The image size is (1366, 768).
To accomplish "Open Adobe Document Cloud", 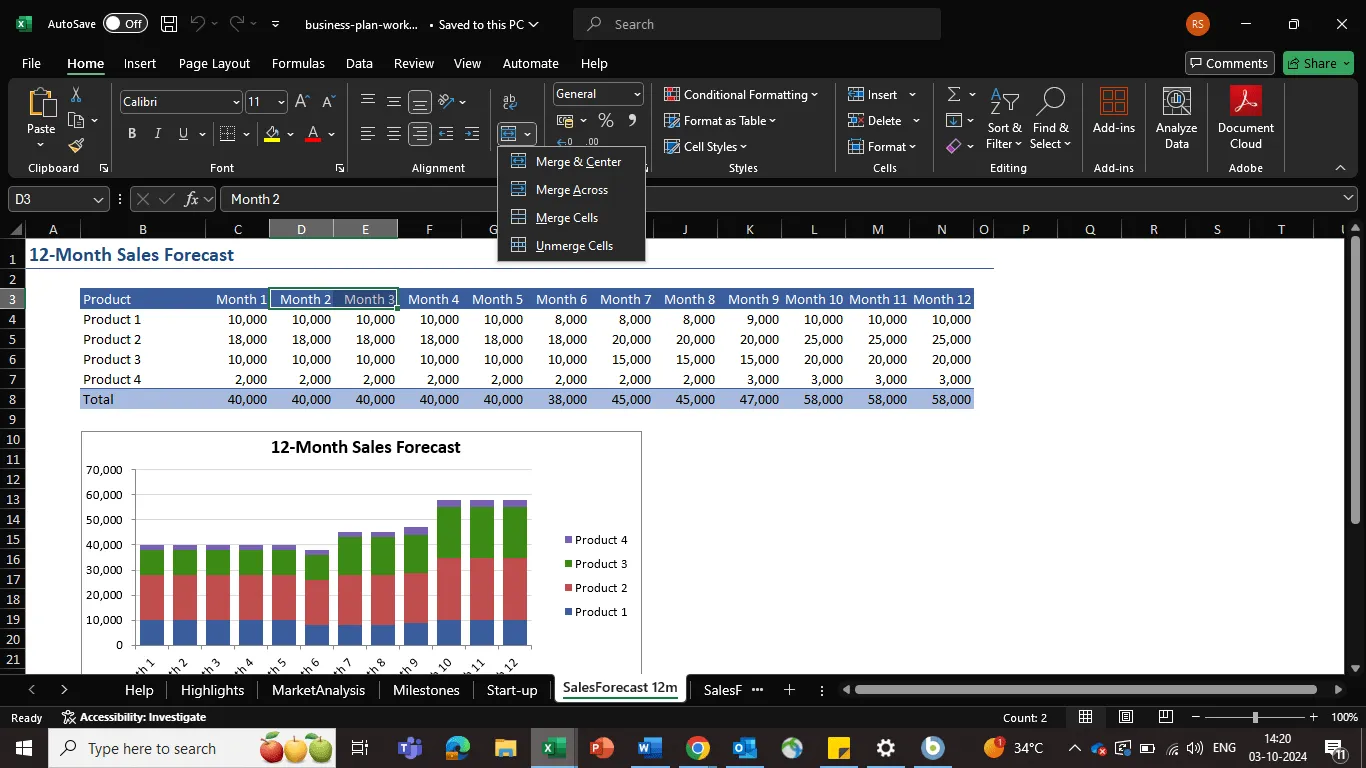I will coord(1245,119).
